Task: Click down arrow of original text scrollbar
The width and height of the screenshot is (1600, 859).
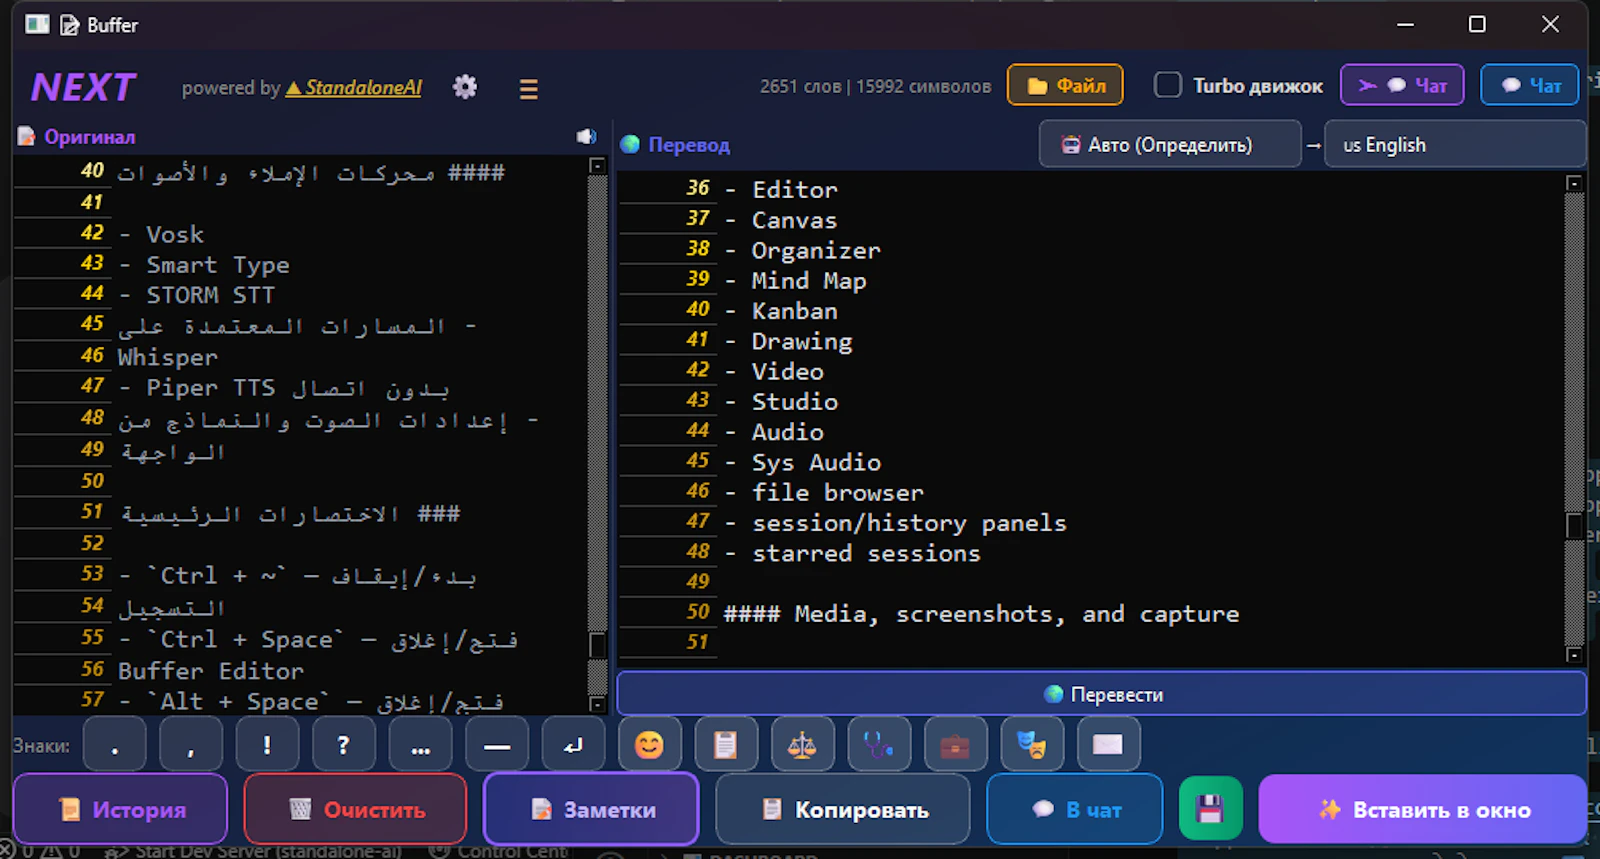Action: point(597,703)
